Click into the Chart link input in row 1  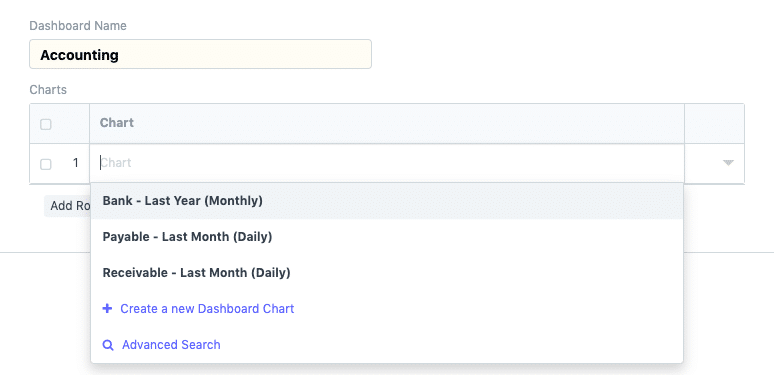pyautogui.click(x=387, y=163)
